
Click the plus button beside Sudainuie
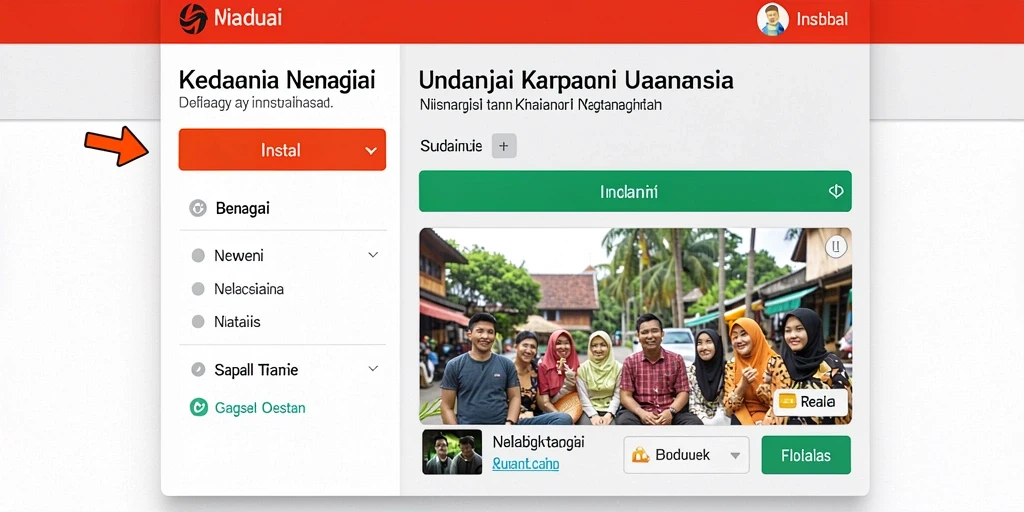[x=504, y=146]
